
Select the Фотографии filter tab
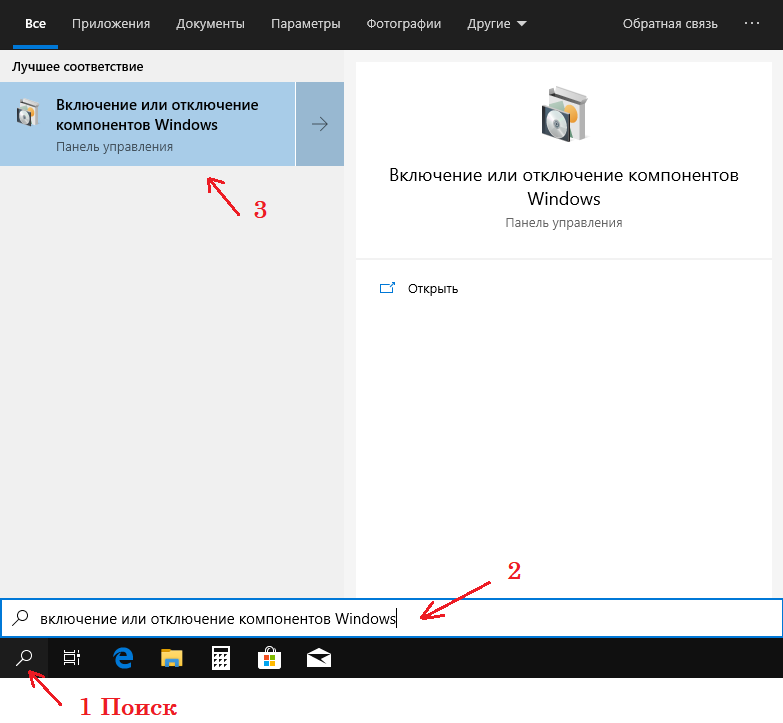(x=403, y=23)
